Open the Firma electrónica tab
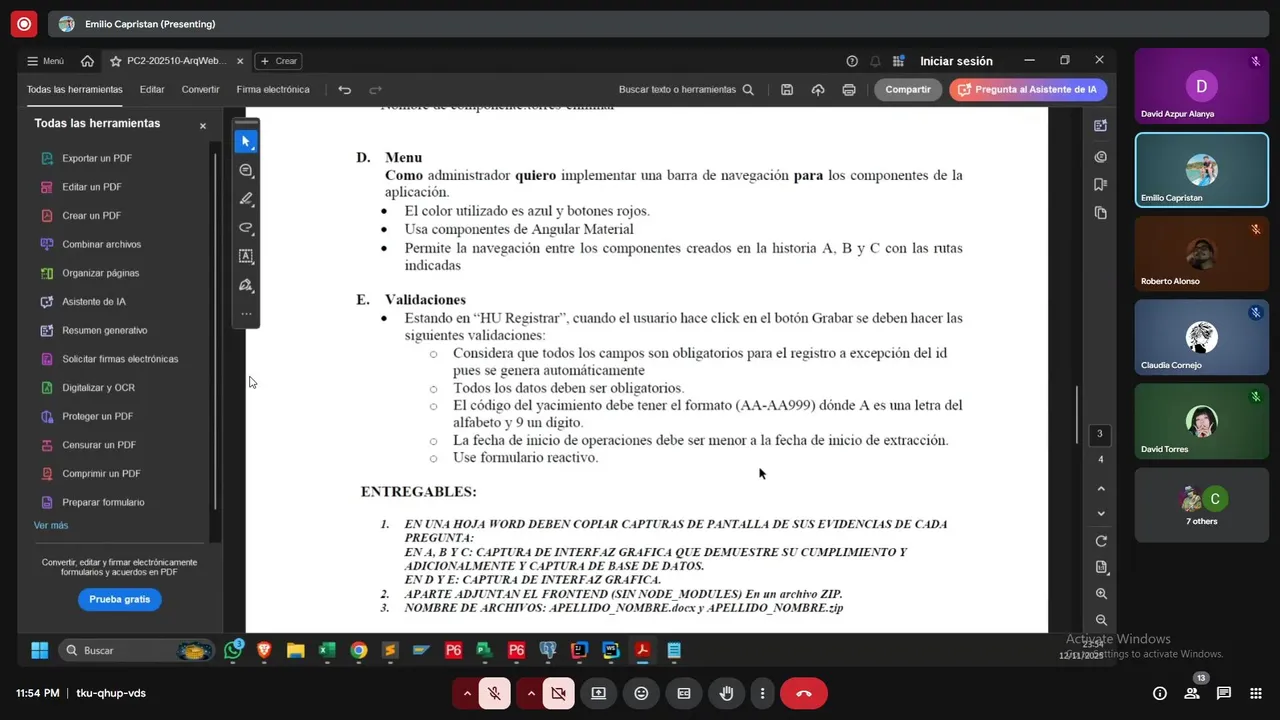This screenshot has width=1280, height=720. [x=273, y=89]
